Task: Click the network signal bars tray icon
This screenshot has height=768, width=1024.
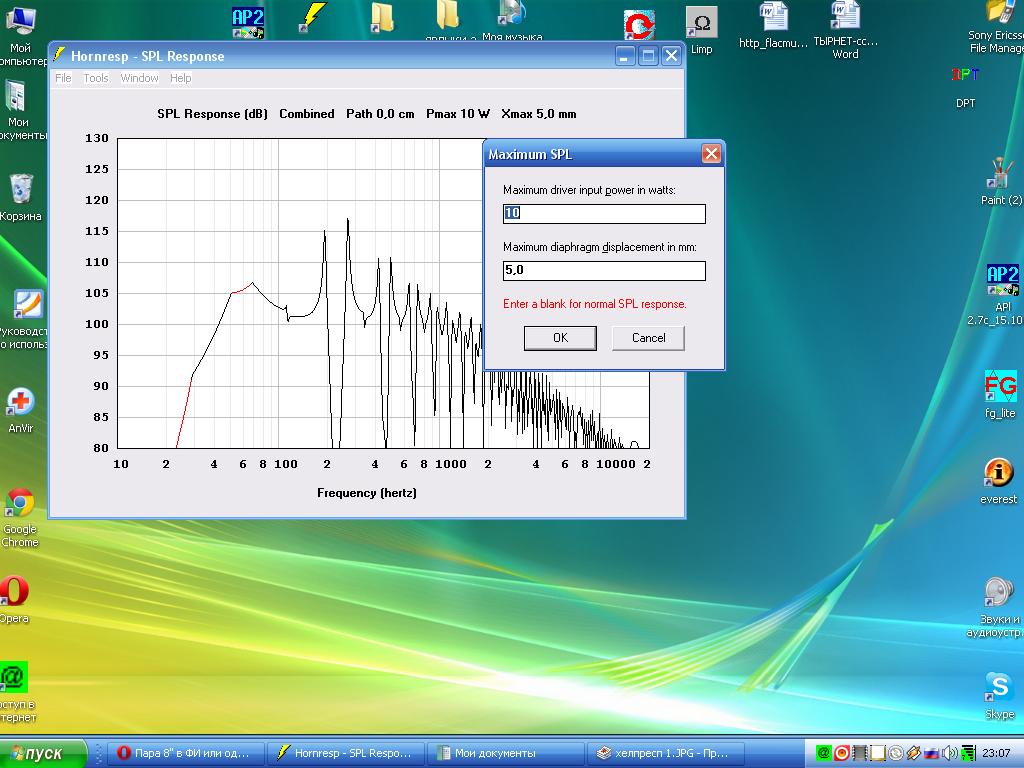Action: (x=968, y=753)
